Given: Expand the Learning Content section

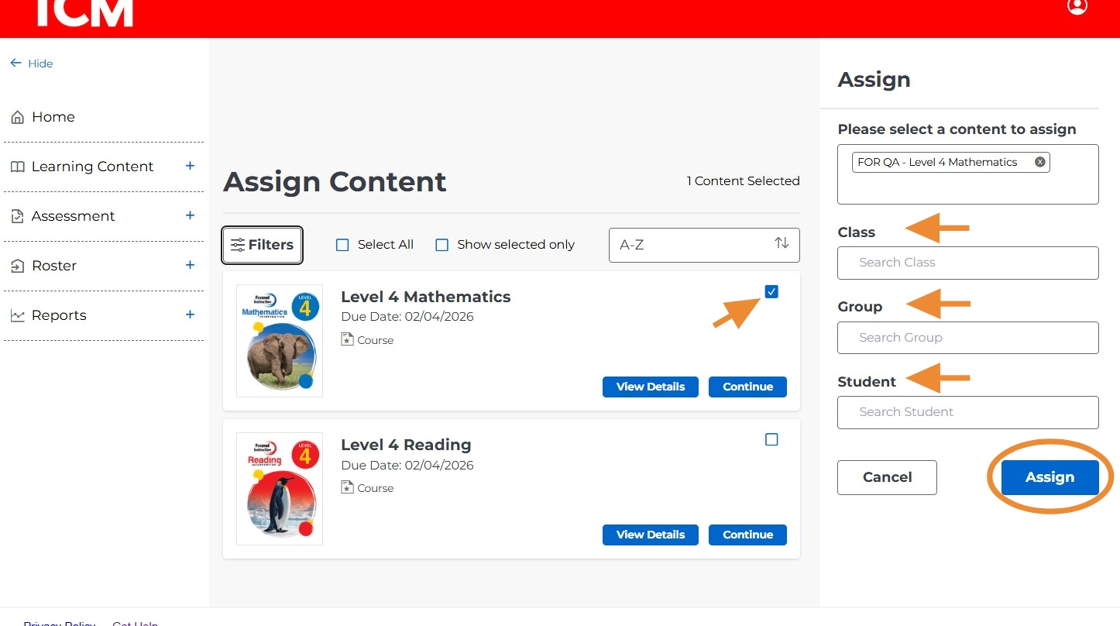Looking at the screenshot, I should click(x=189, y=166).
